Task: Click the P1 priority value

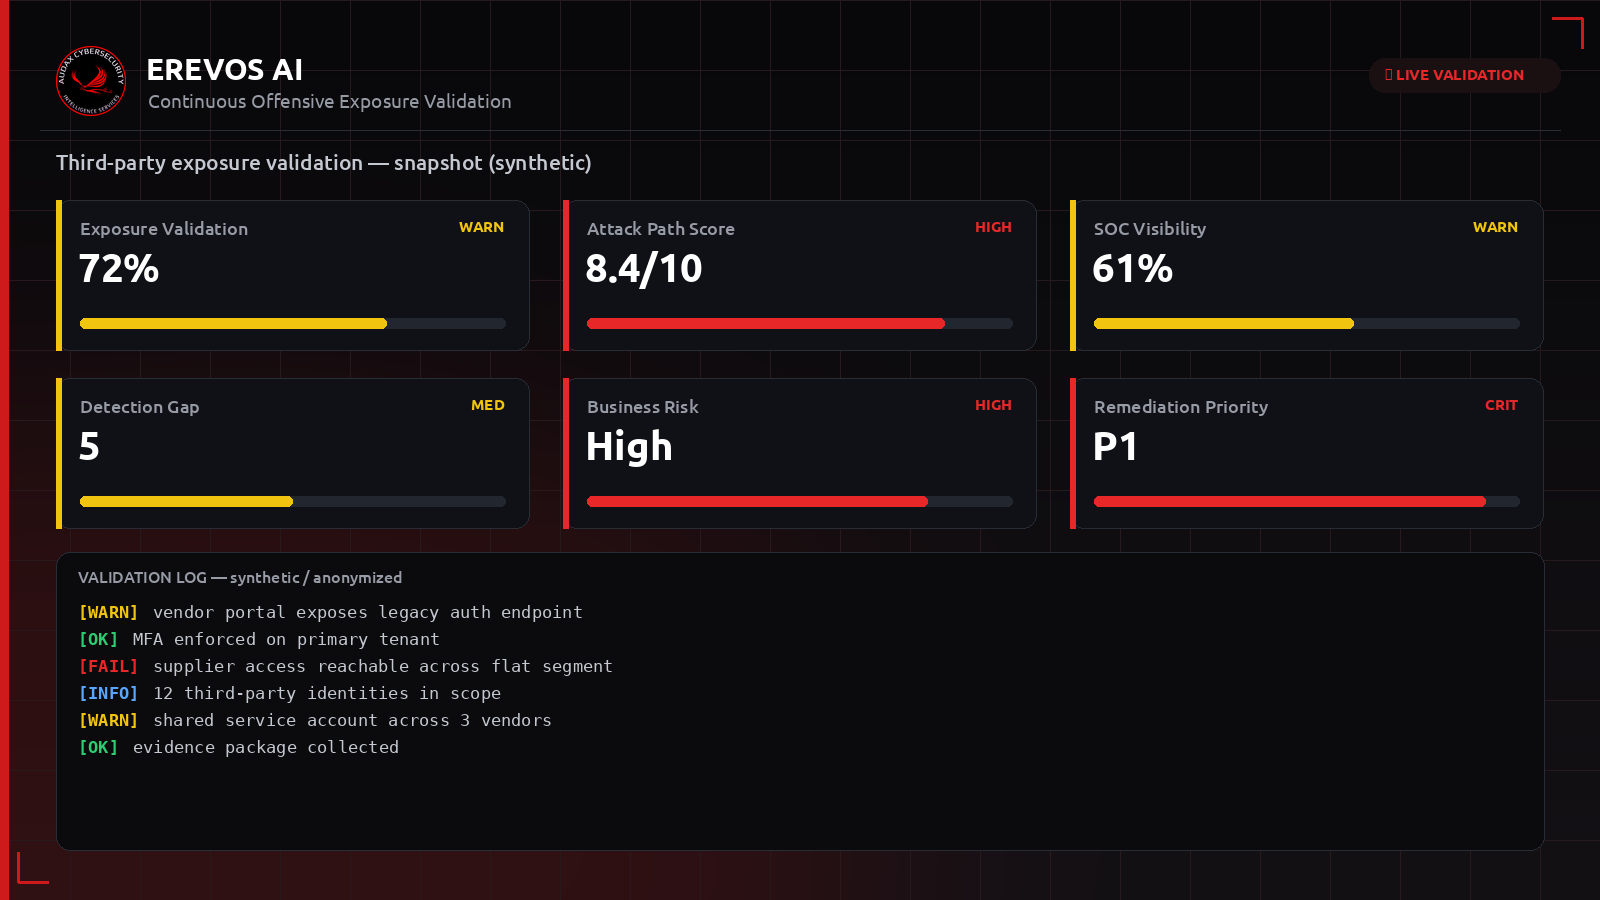Action: (1115, 447)
